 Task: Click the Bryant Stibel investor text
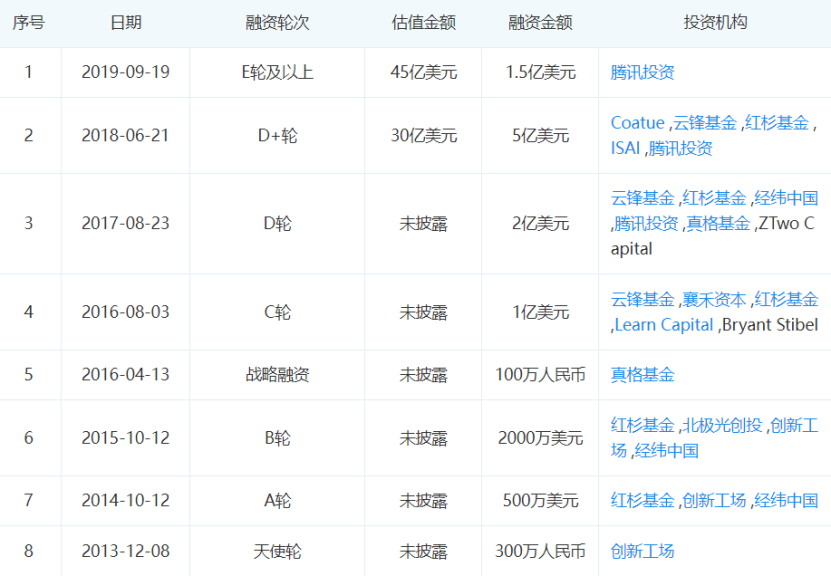click(x=770, y=325)
